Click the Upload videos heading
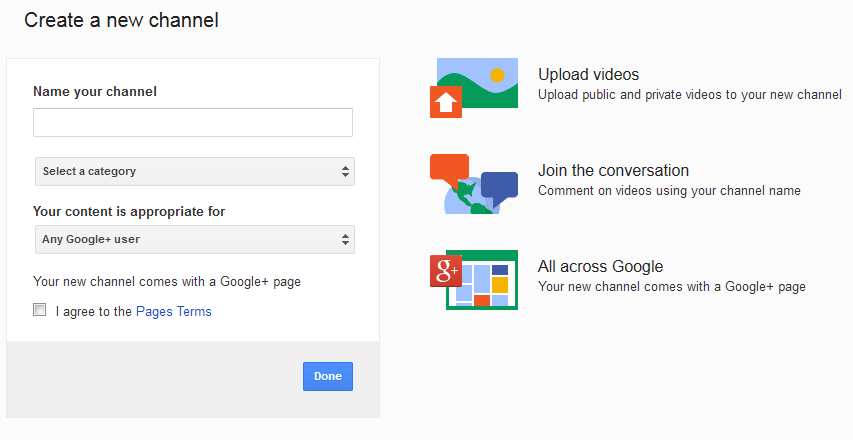The image size is (853, 440). [x=588, y=74]
